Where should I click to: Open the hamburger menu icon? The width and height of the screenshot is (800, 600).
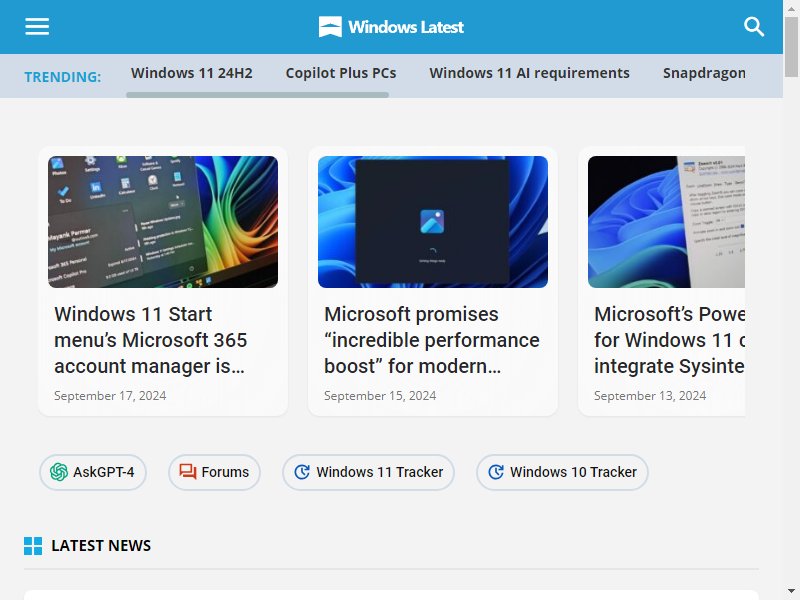point(37,27)
